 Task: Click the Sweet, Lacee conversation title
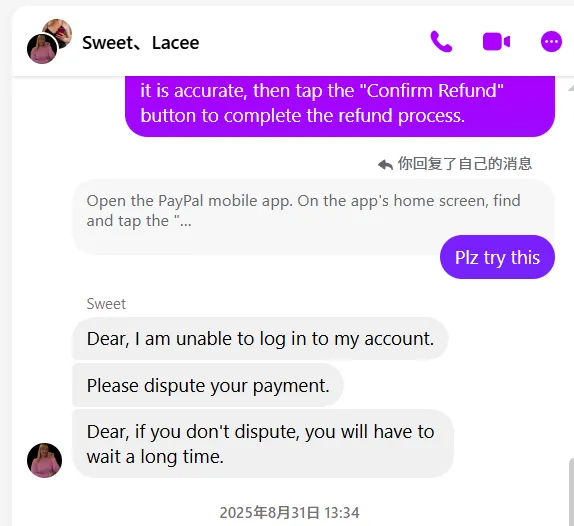click(x=141, y=43)
